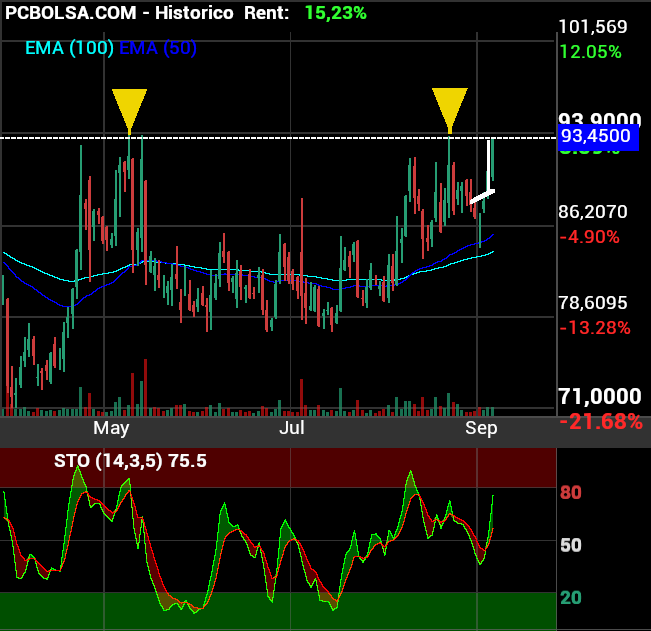Image resolution: width=651 pixels, height=631 pixels.
Task: Click the left yellow triangle marker near May
Action: 129,107
